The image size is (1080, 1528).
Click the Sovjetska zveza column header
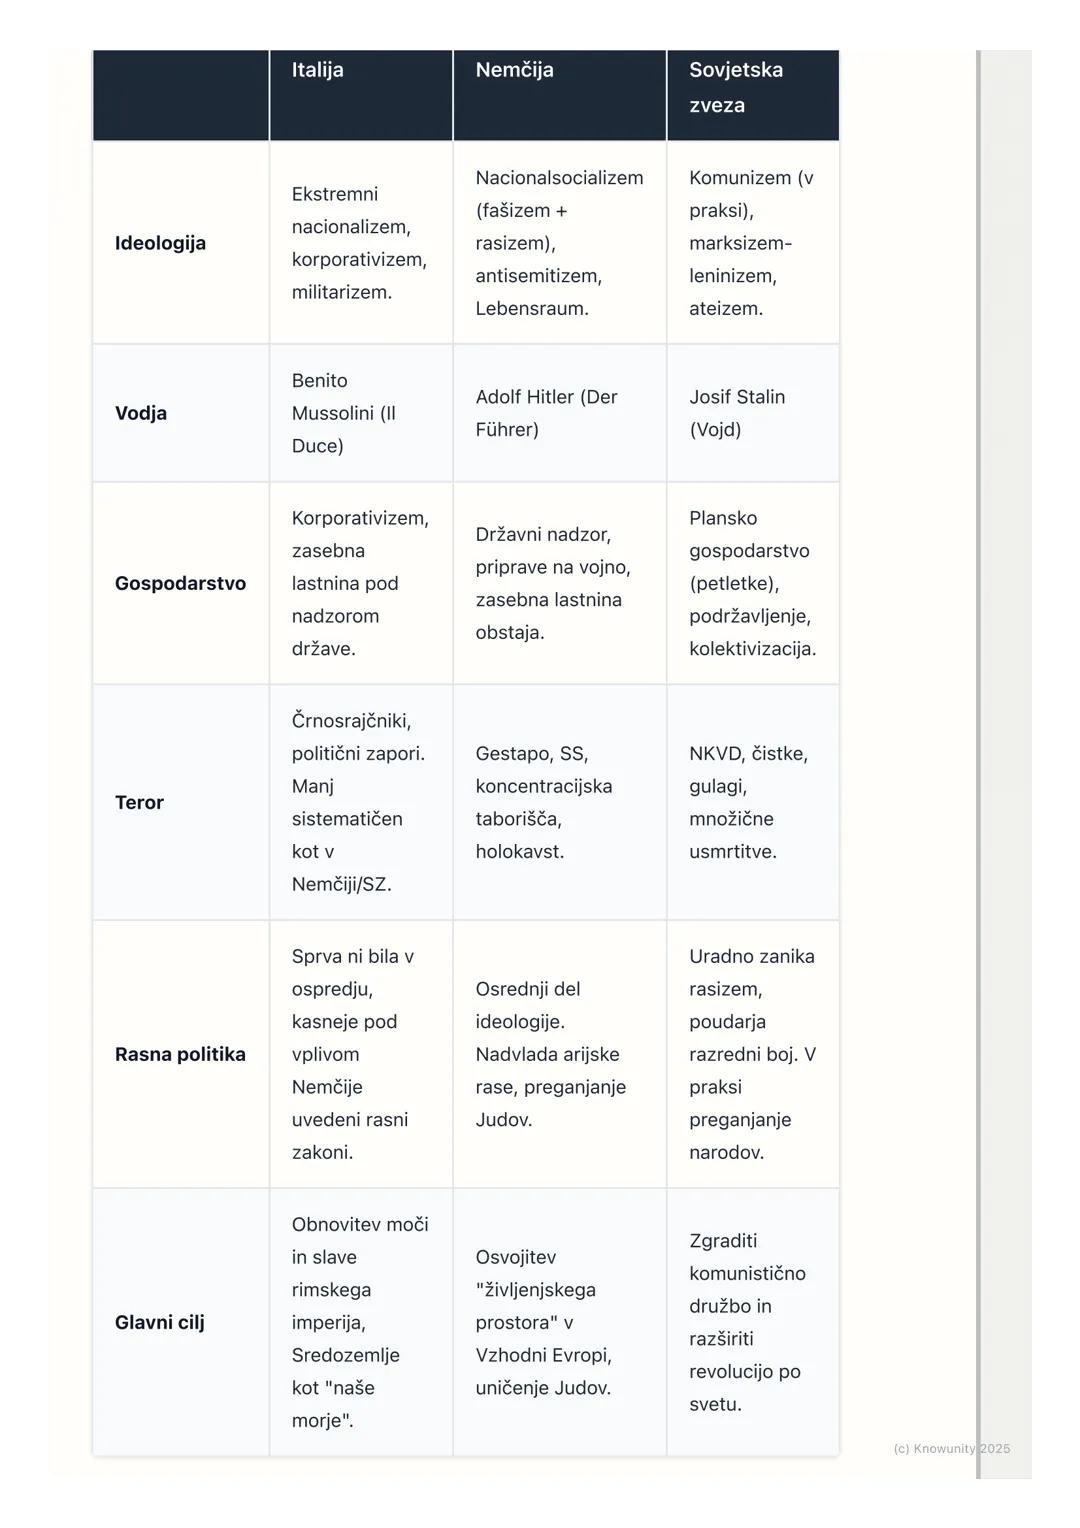tap(736, 87)
